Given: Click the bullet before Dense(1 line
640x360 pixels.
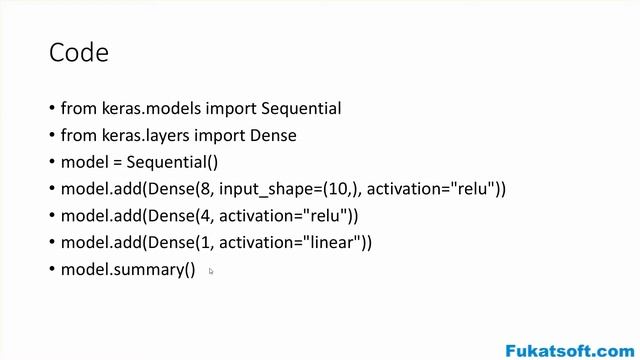Looking at the screenshot, I should pyautogui.click(x=52, y=242).
